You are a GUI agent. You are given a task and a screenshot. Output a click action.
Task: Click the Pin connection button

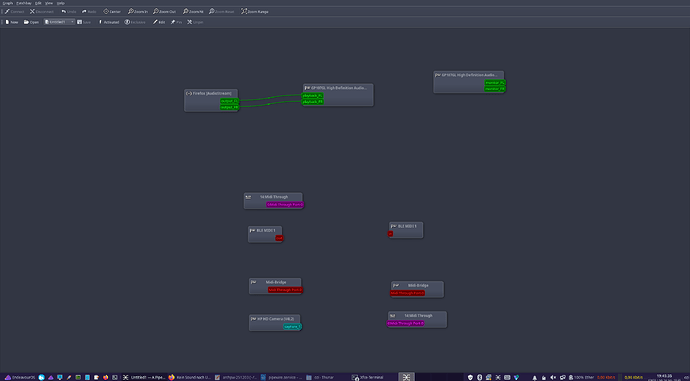tap(176, 22)
